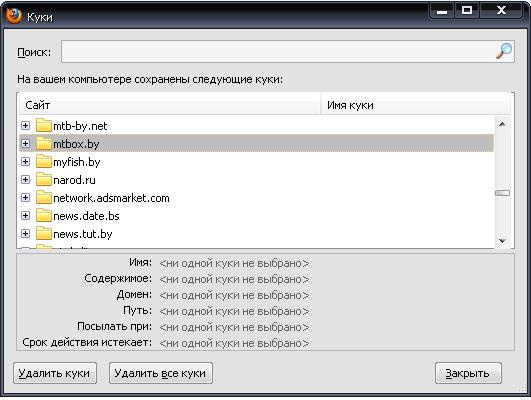Sort by the Имя куки column header
531x400 pixels.
coord(416,105)
